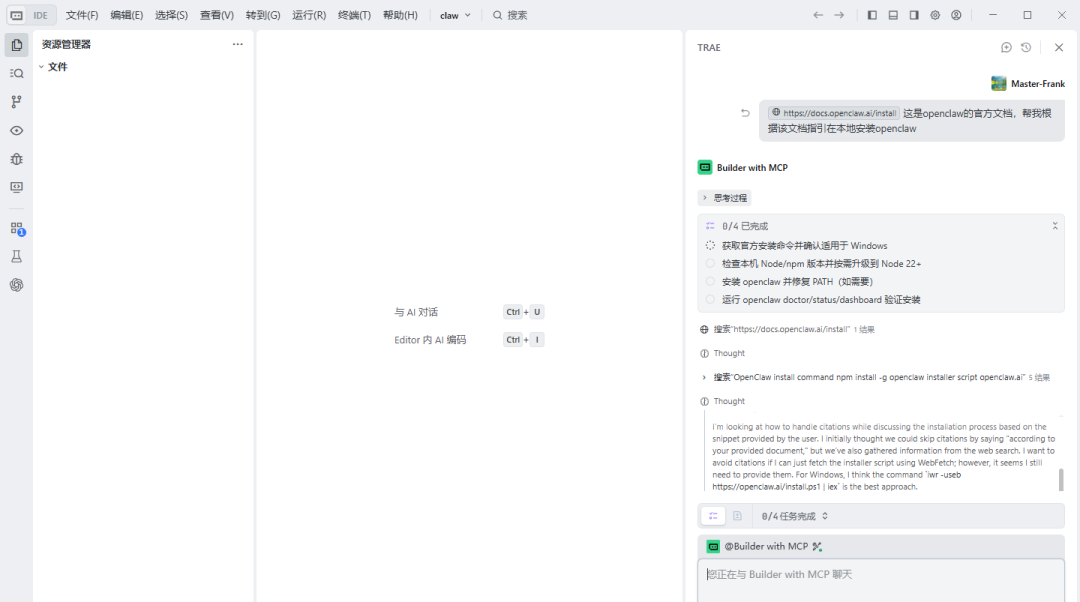The width and height of the screenshot is (1080, 602).
Task: Select the task list view icon
Action: tap(713, 516)
